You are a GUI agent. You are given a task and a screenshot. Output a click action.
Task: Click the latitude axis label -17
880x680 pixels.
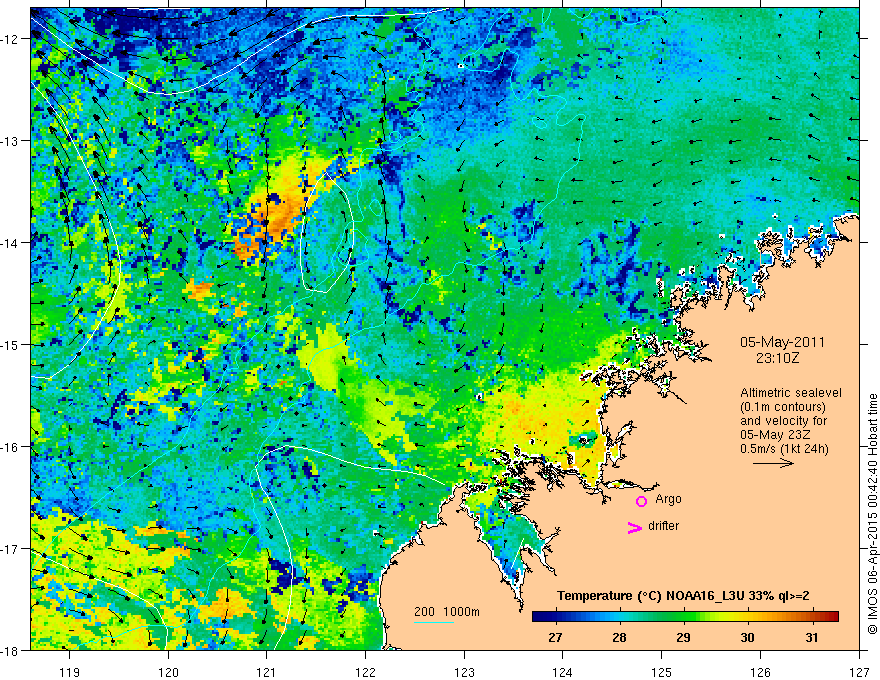(10, 549)
